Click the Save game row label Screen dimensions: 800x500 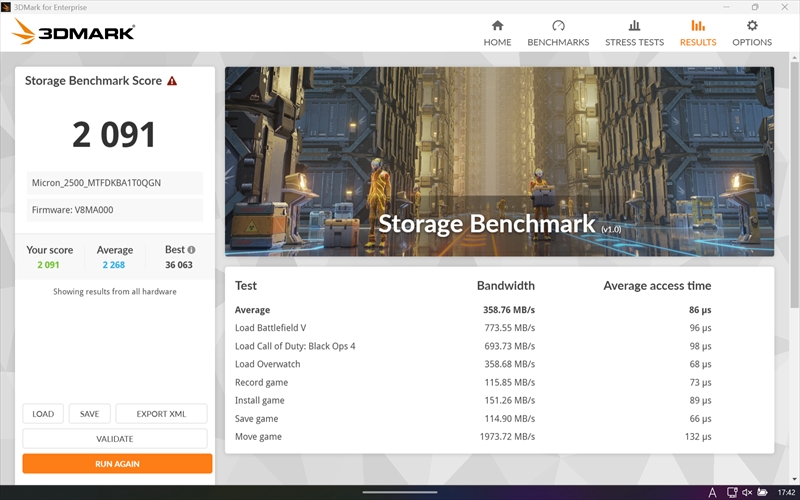[257, 419]
